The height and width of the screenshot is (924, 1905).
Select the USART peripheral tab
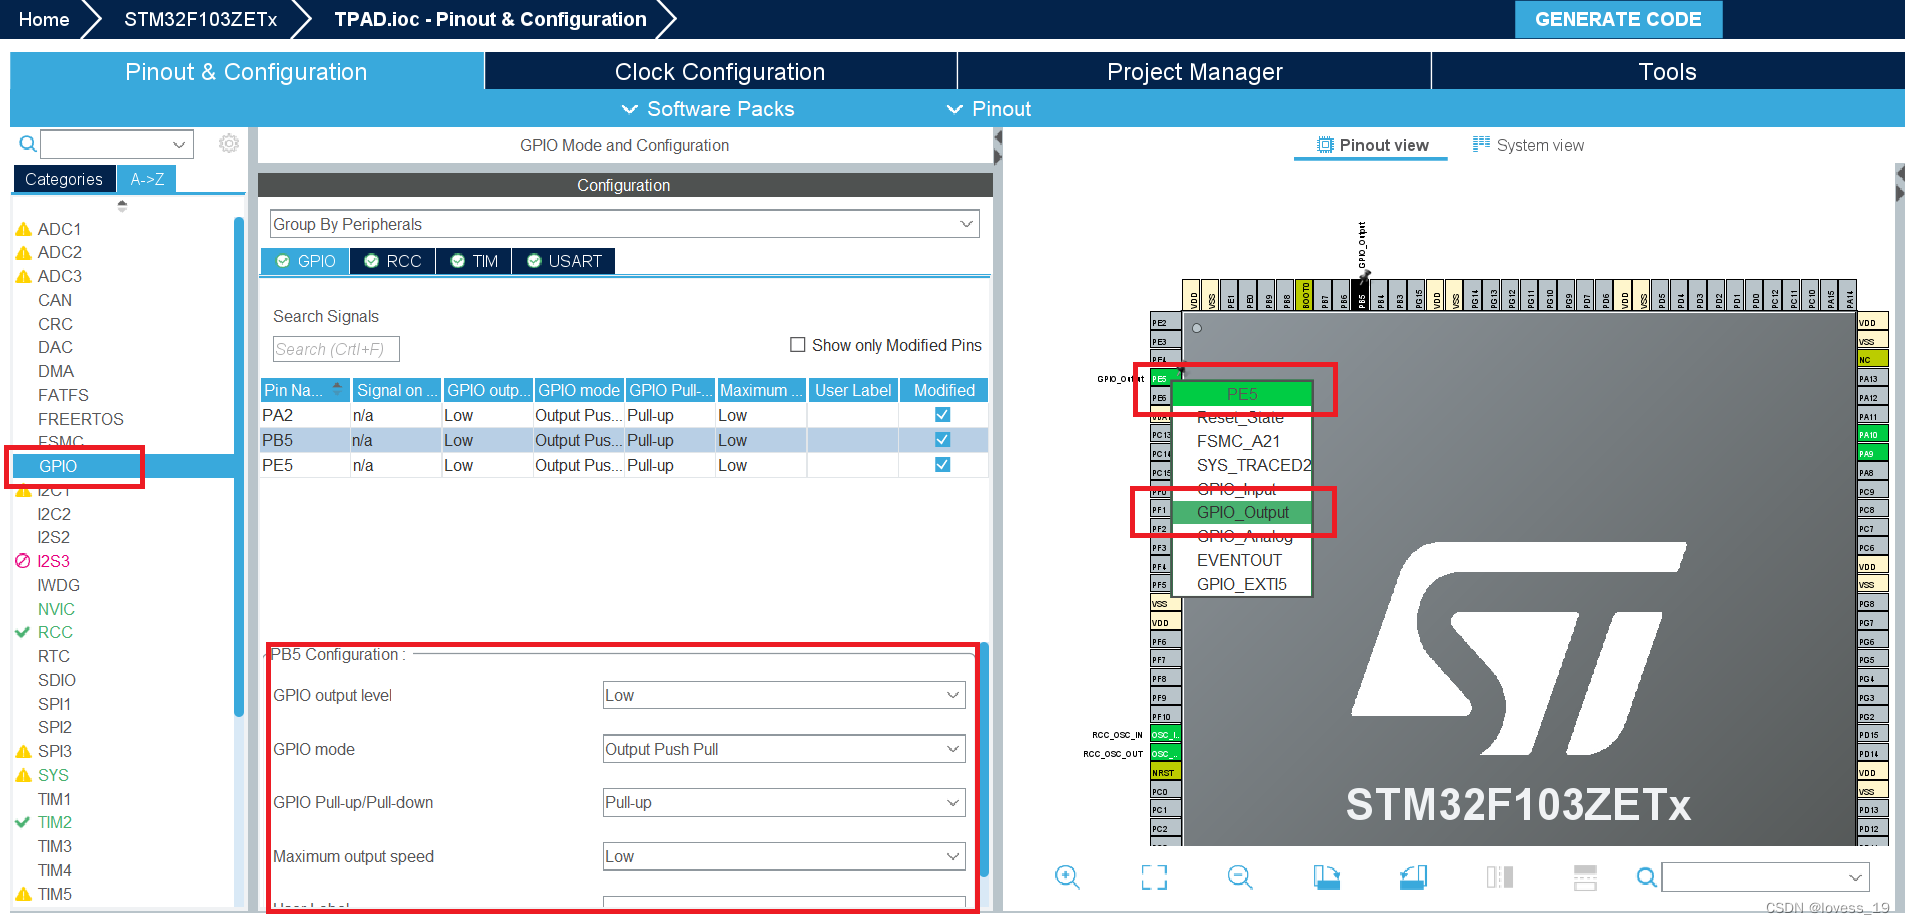pos(564,261)
